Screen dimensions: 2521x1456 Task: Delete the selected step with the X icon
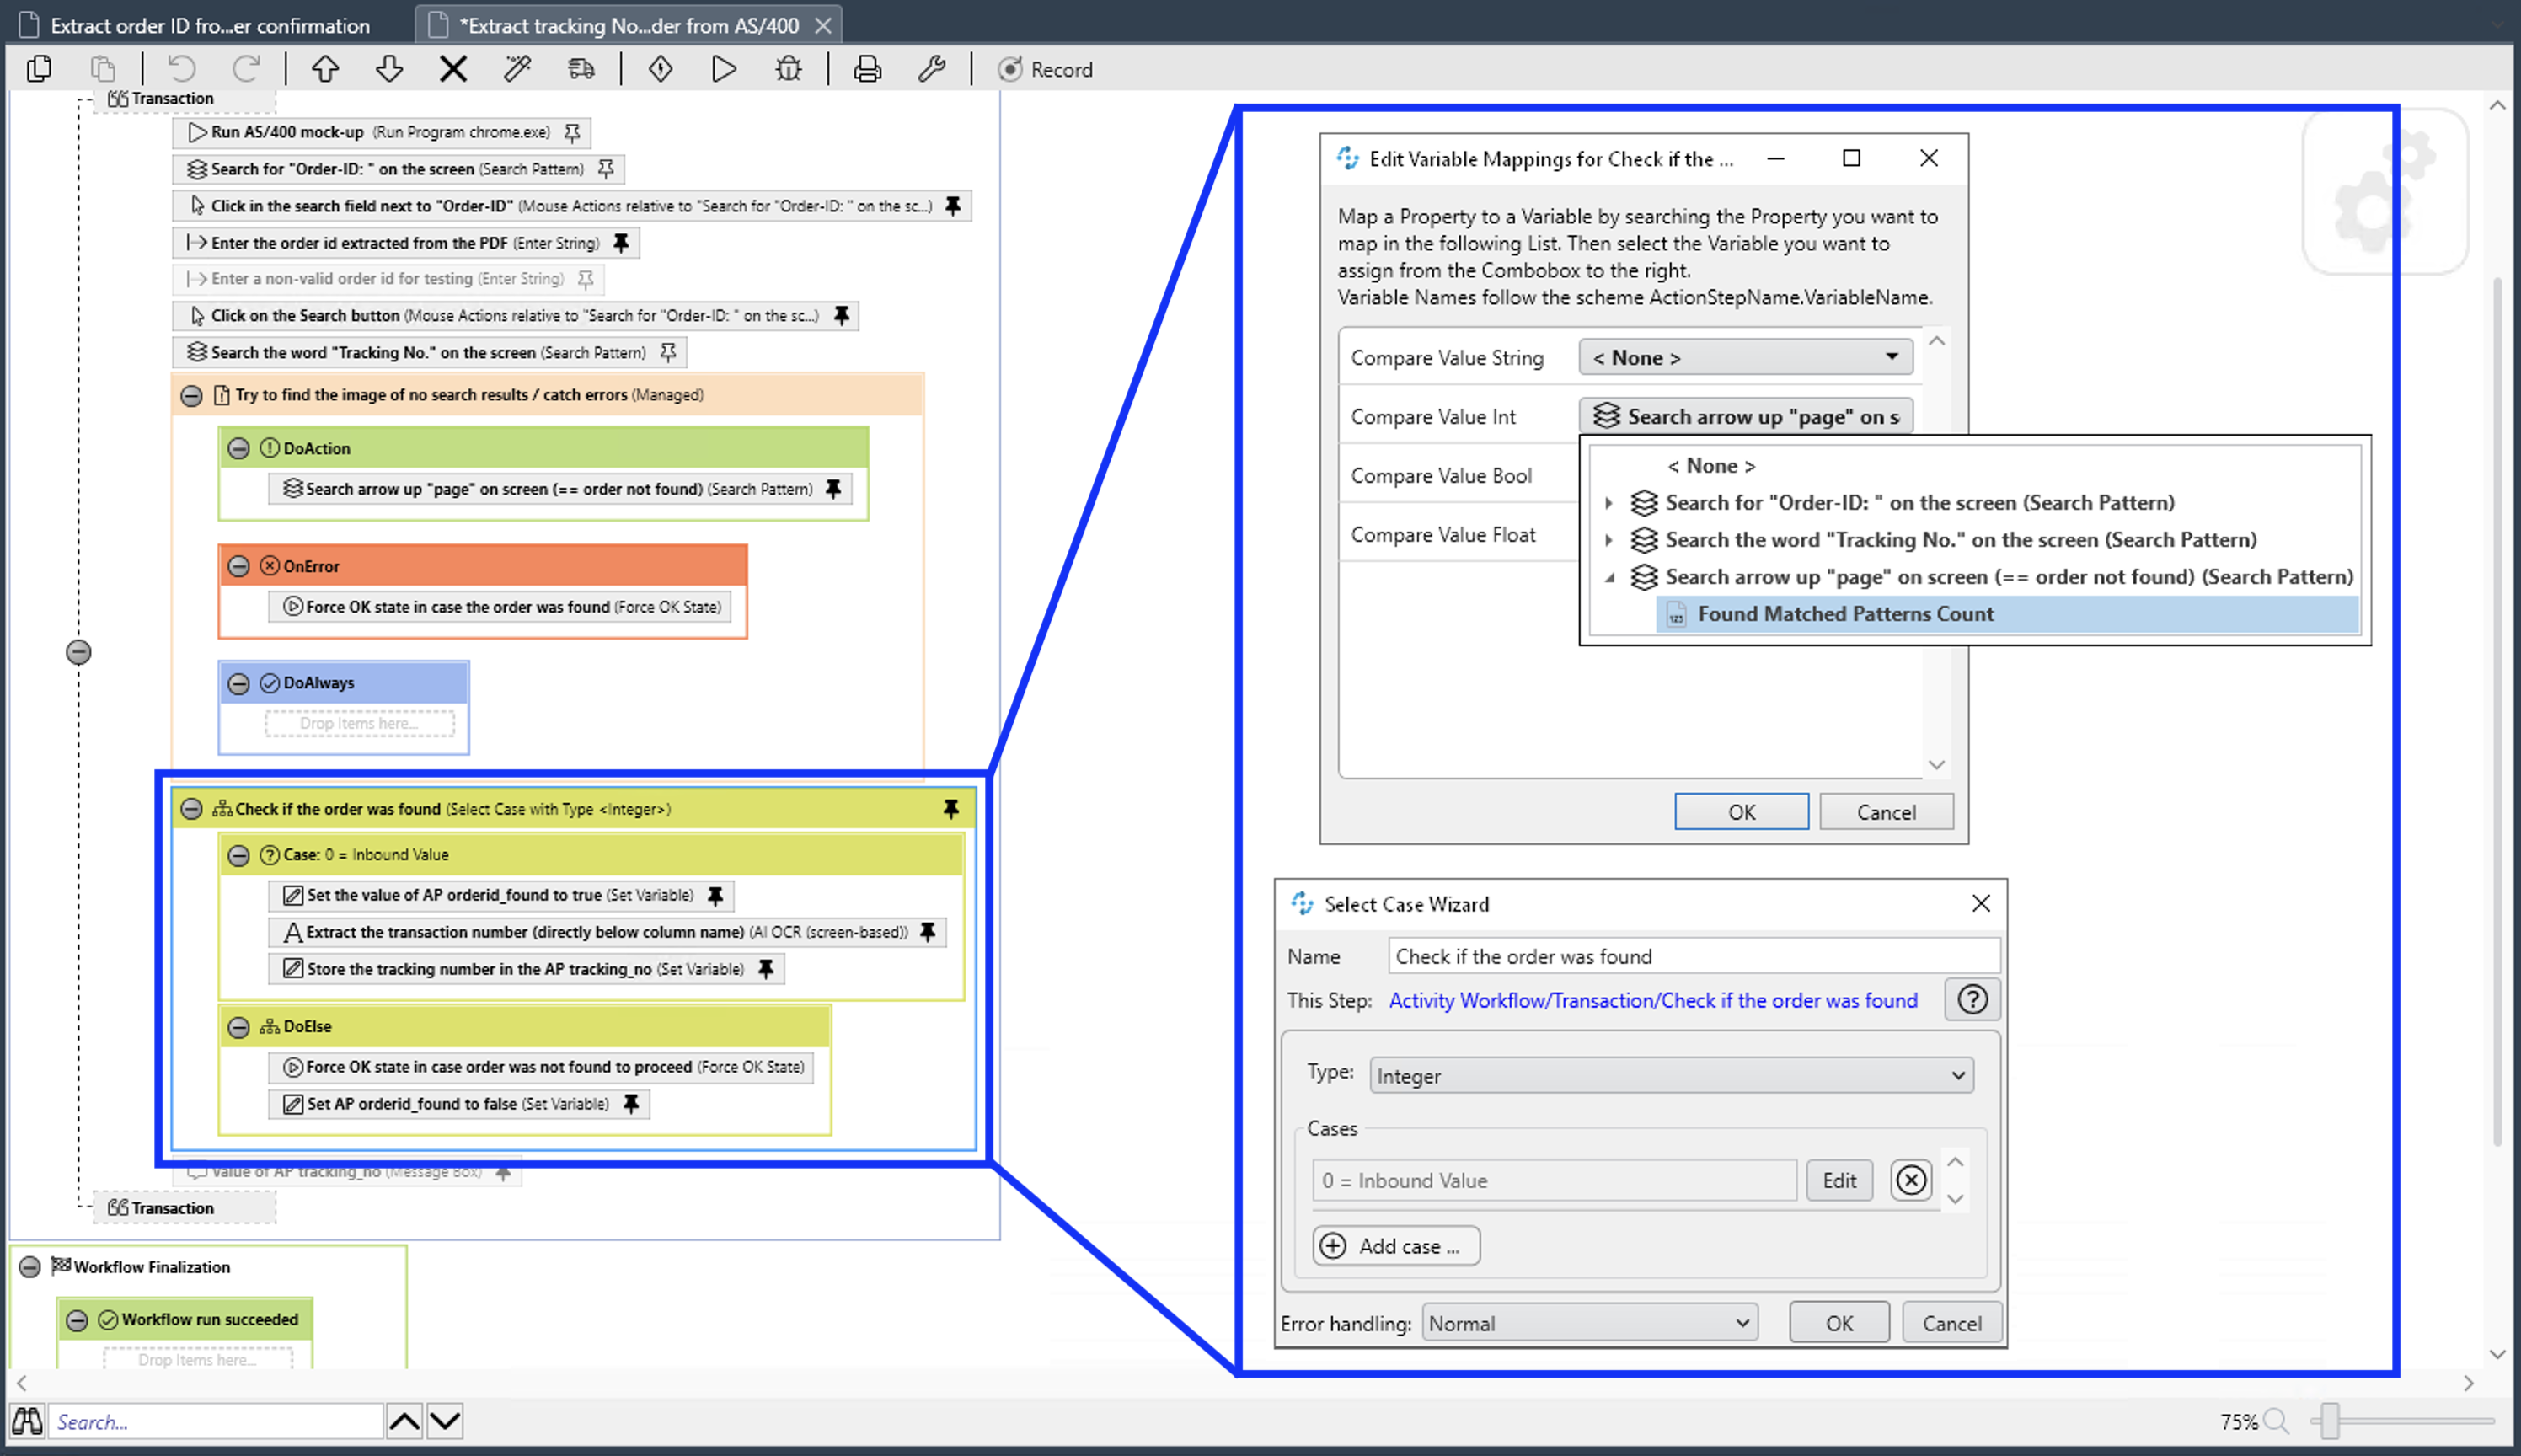452,69
